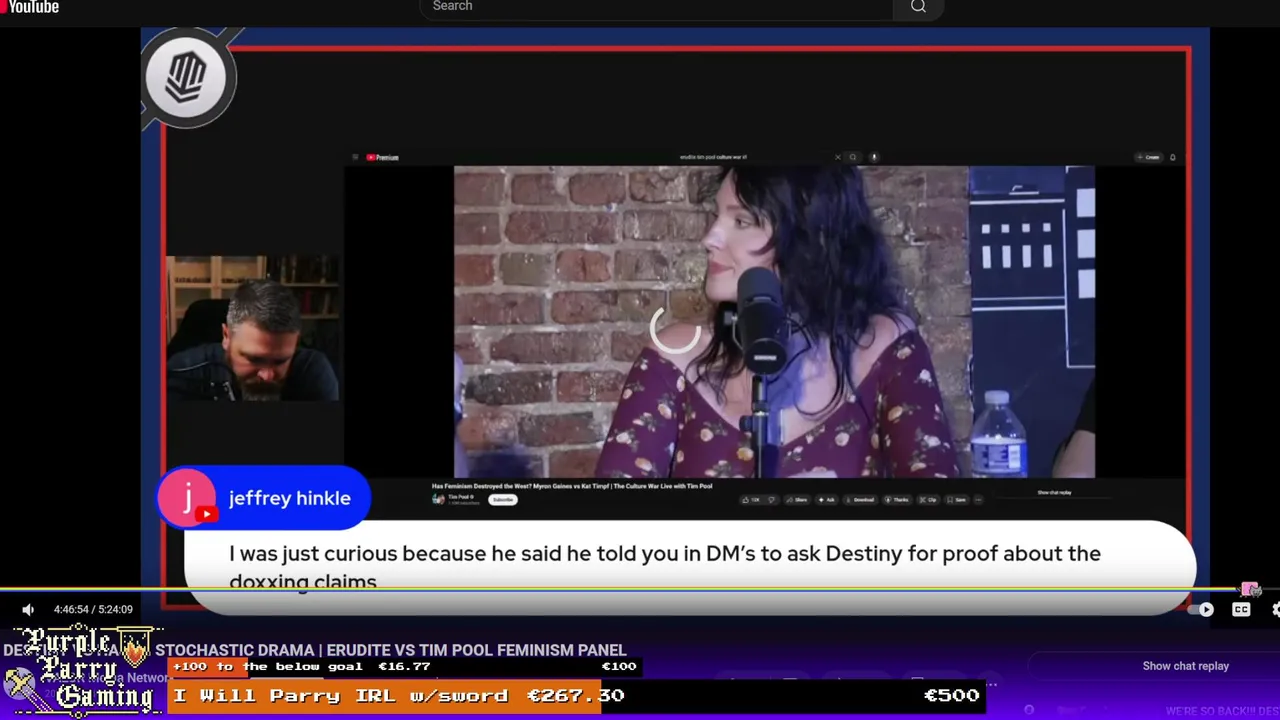1280x720 pixels.
Task: Open the YouTube home logo
Action: tap(30, 7)
